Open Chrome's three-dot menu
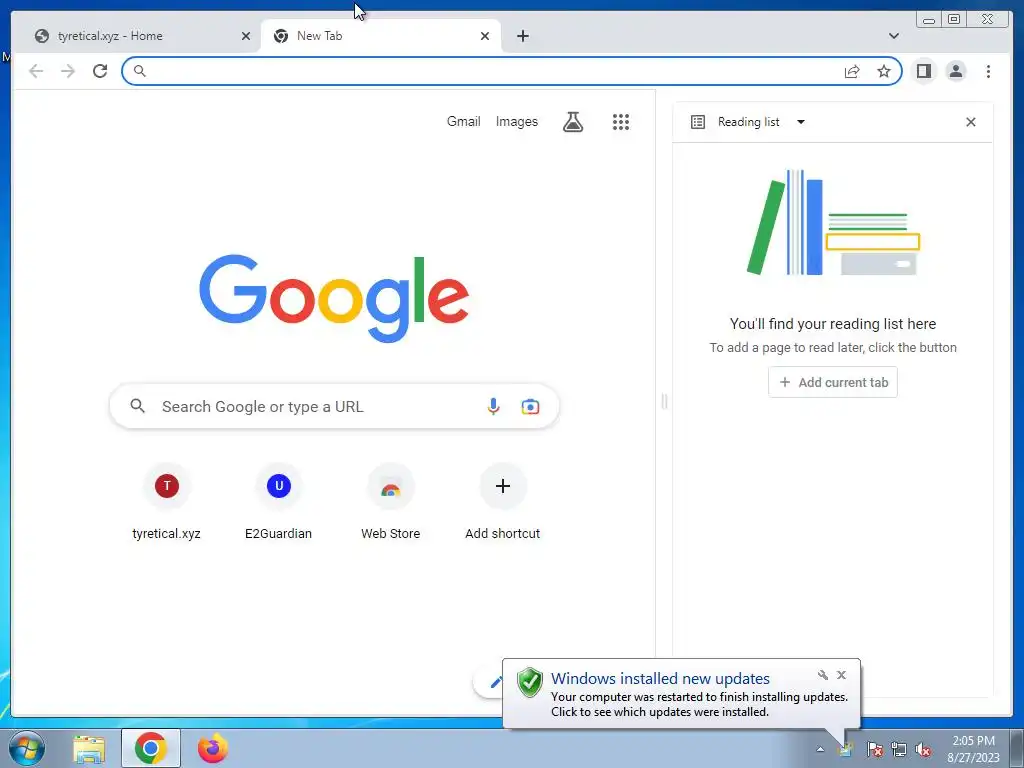The height and width of the screenshot is (768, 1024). click(x=988, y=71)
